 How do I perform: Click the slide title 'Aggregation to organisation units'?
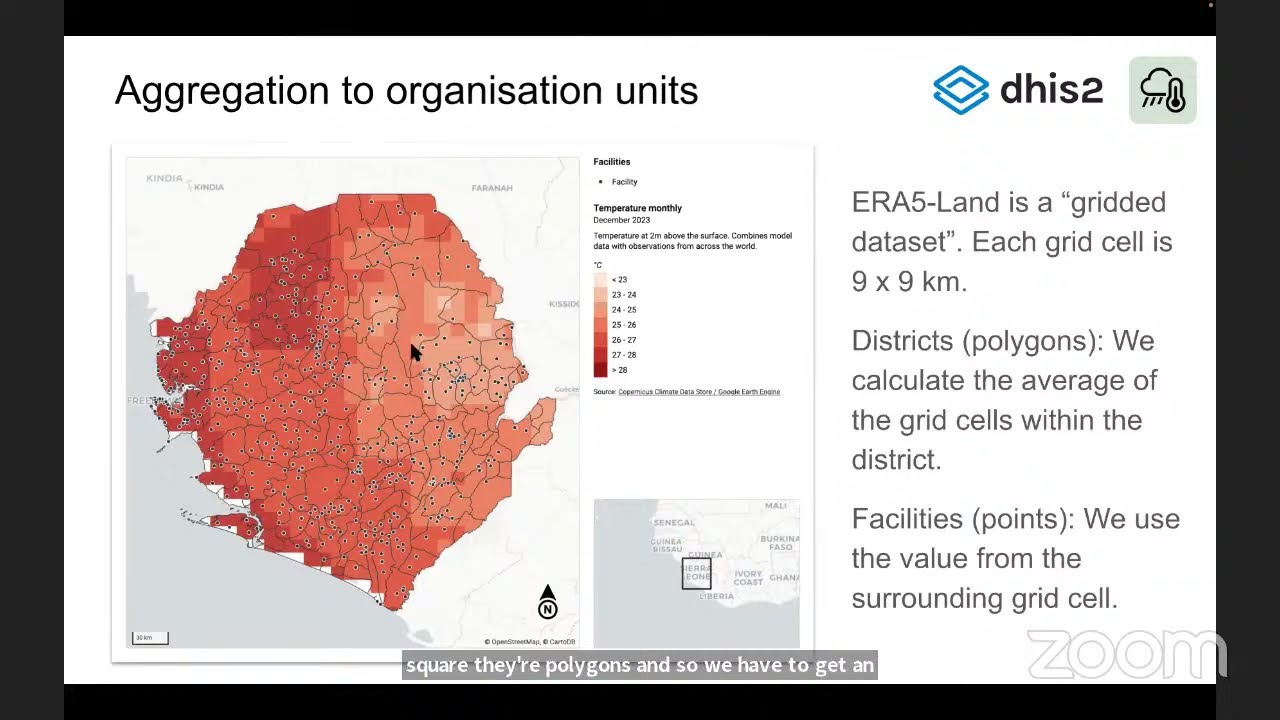coord(406,91)
